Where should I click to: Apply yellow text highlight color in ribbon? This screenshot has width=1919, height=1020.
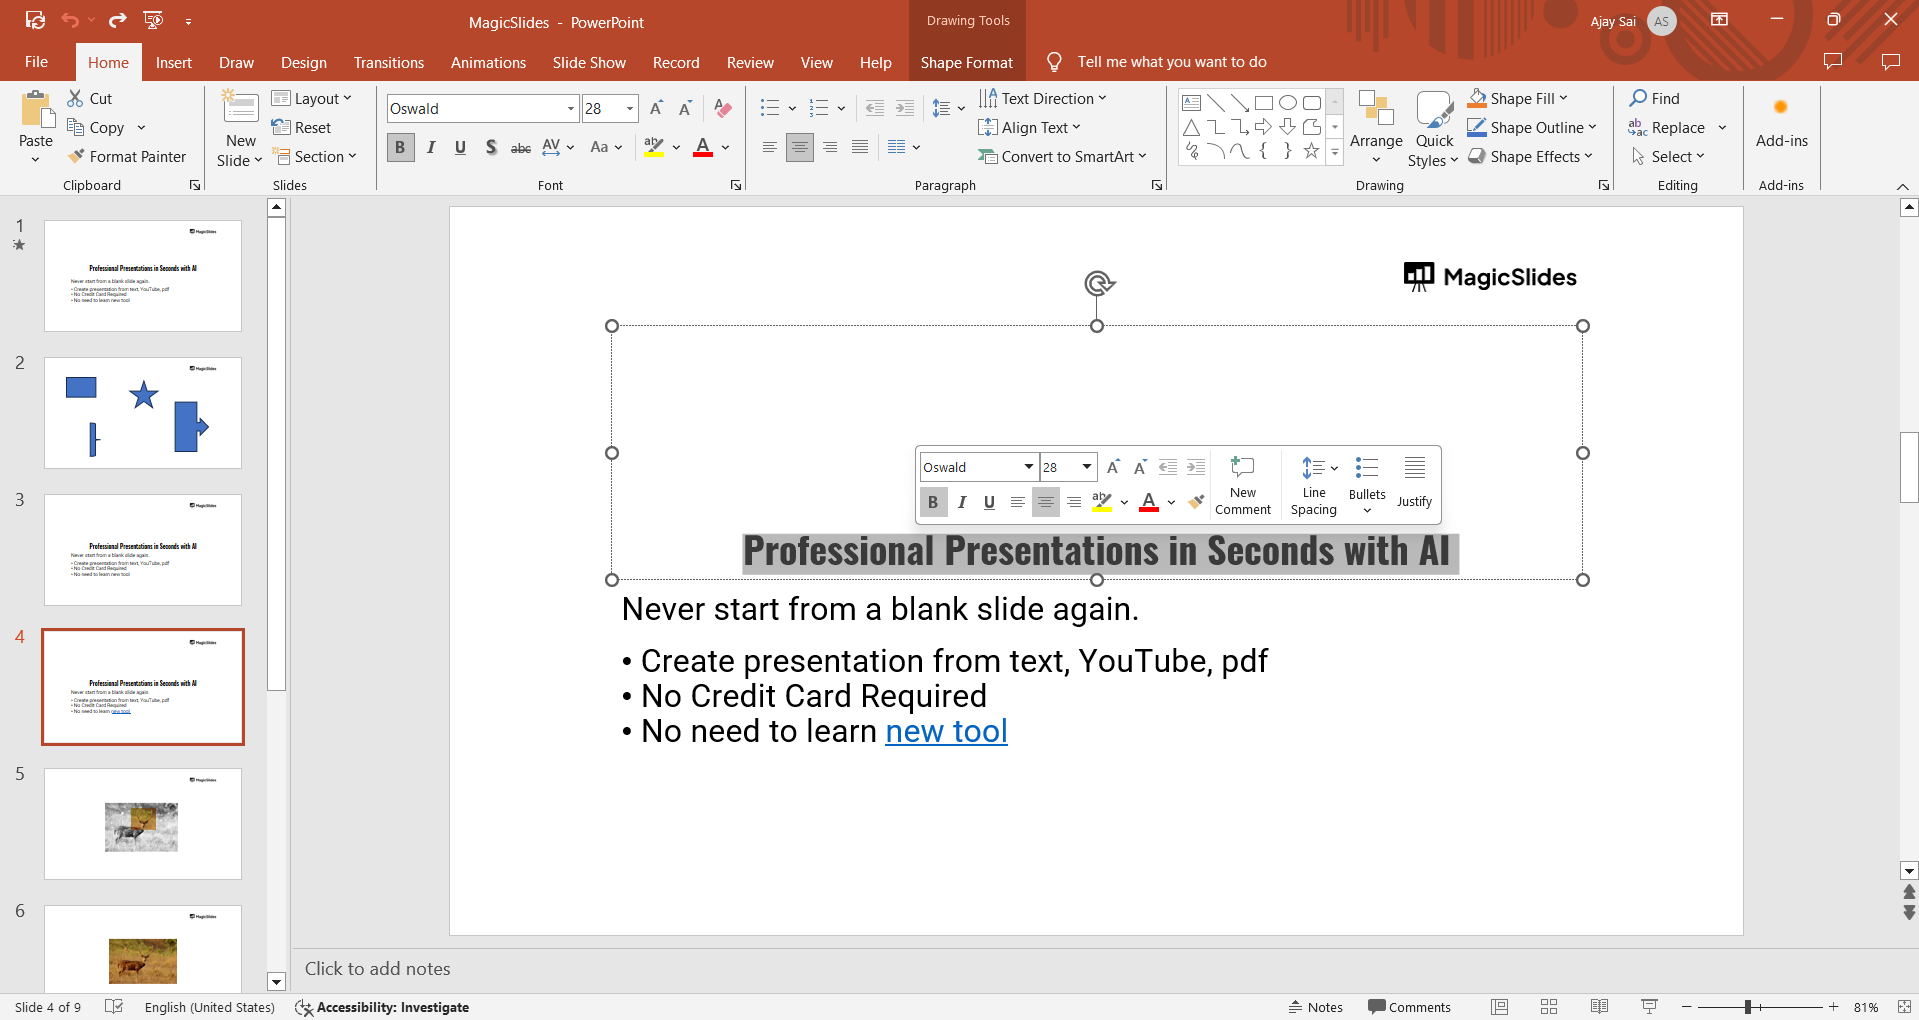(x=654, y=147)
